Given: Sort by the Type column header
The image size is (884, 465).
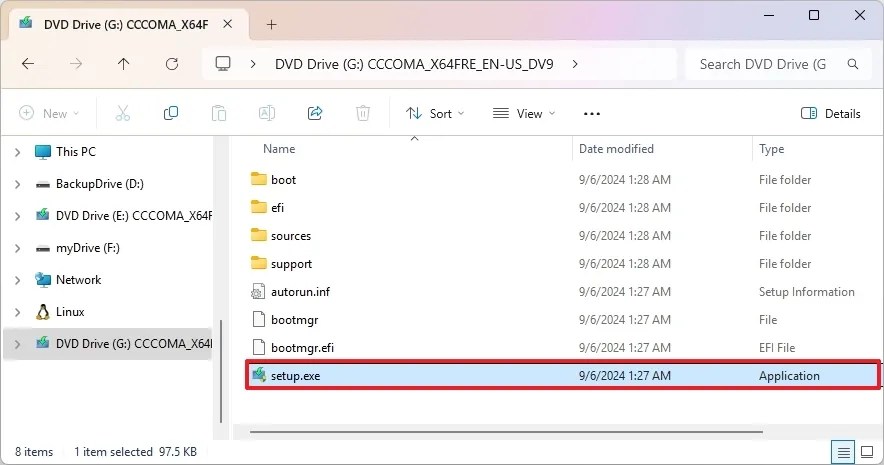Looking at the screenshot, I should (x=771, y=149).
